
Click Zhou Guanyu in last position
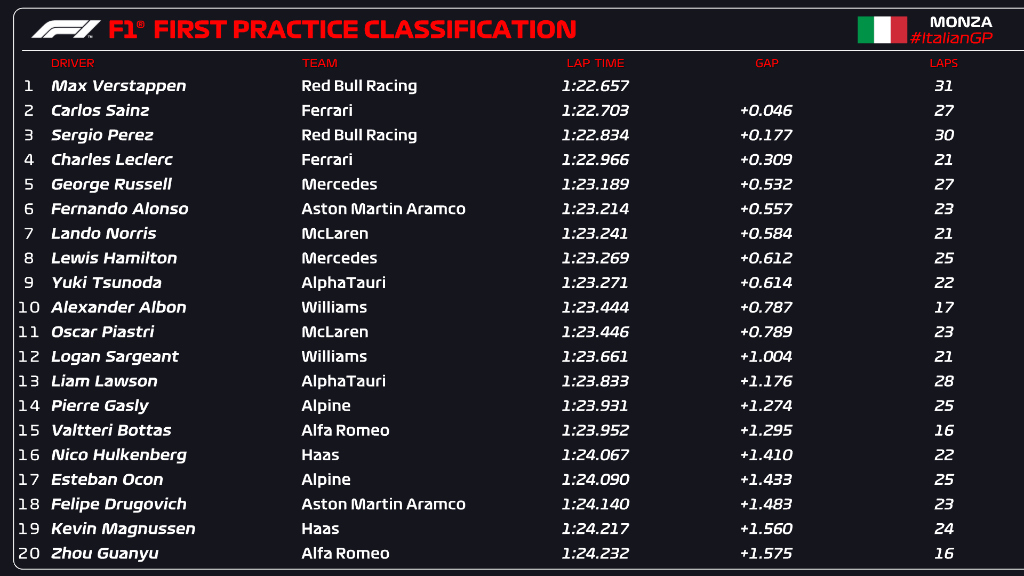[x=104, y=553]
